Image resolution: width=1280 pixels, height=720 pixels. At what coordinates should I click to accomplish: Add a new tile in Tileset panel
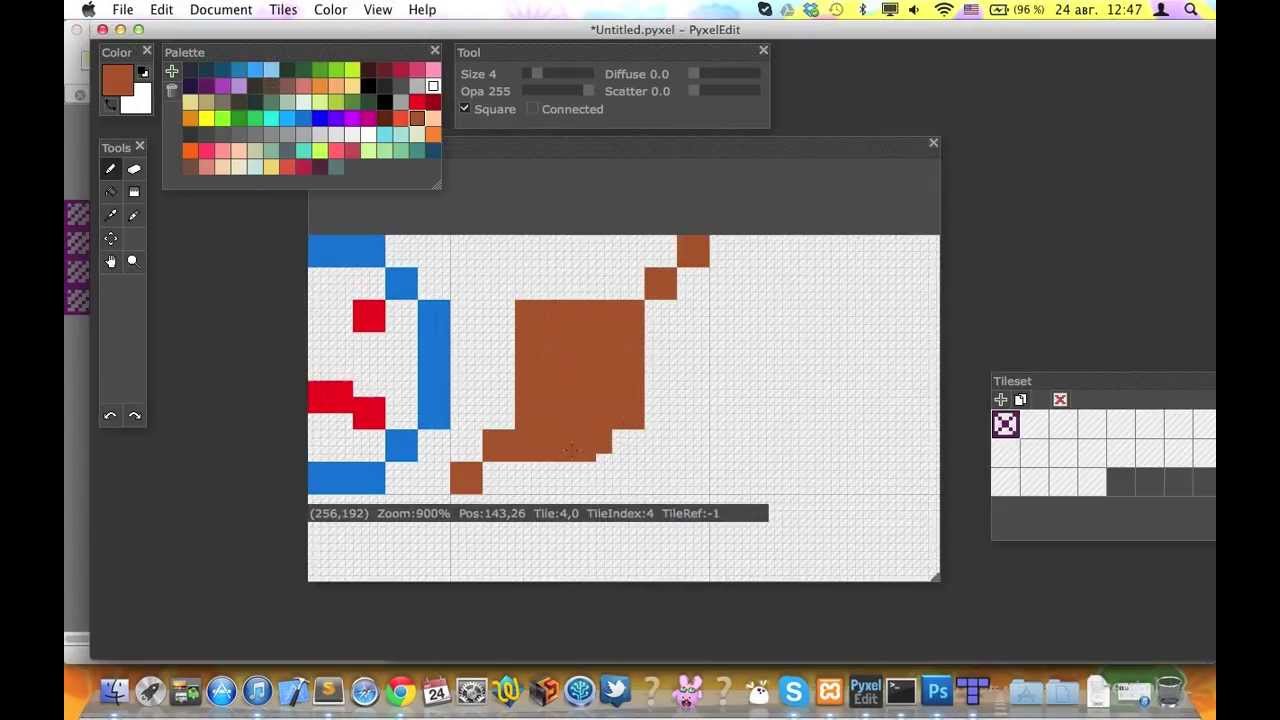(x=1001, y=400)
